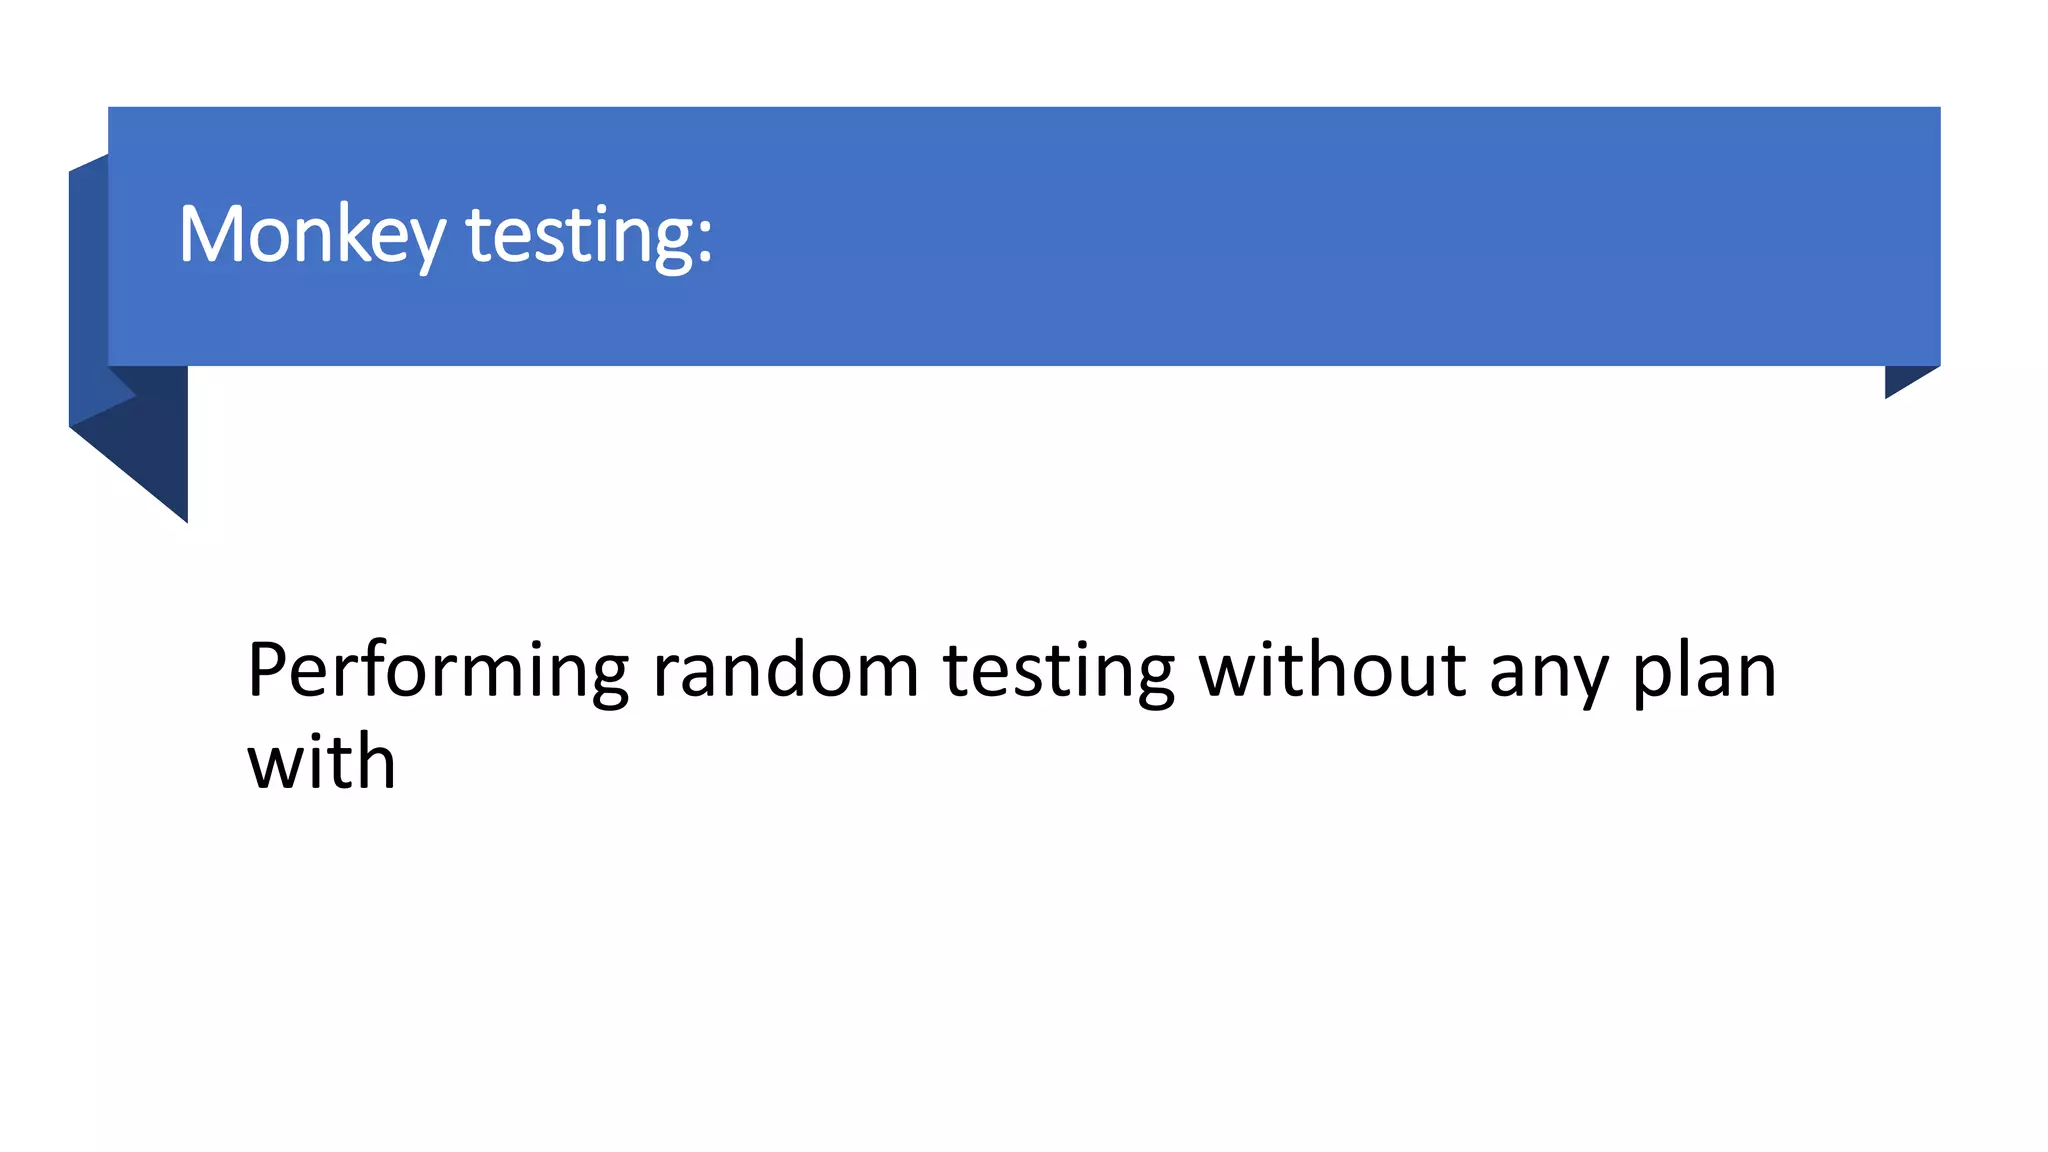Image resolution: width=2048 pixels, height=1152 pixels.
Task: Click "with" on the second body line
Action: coord(321,762)
